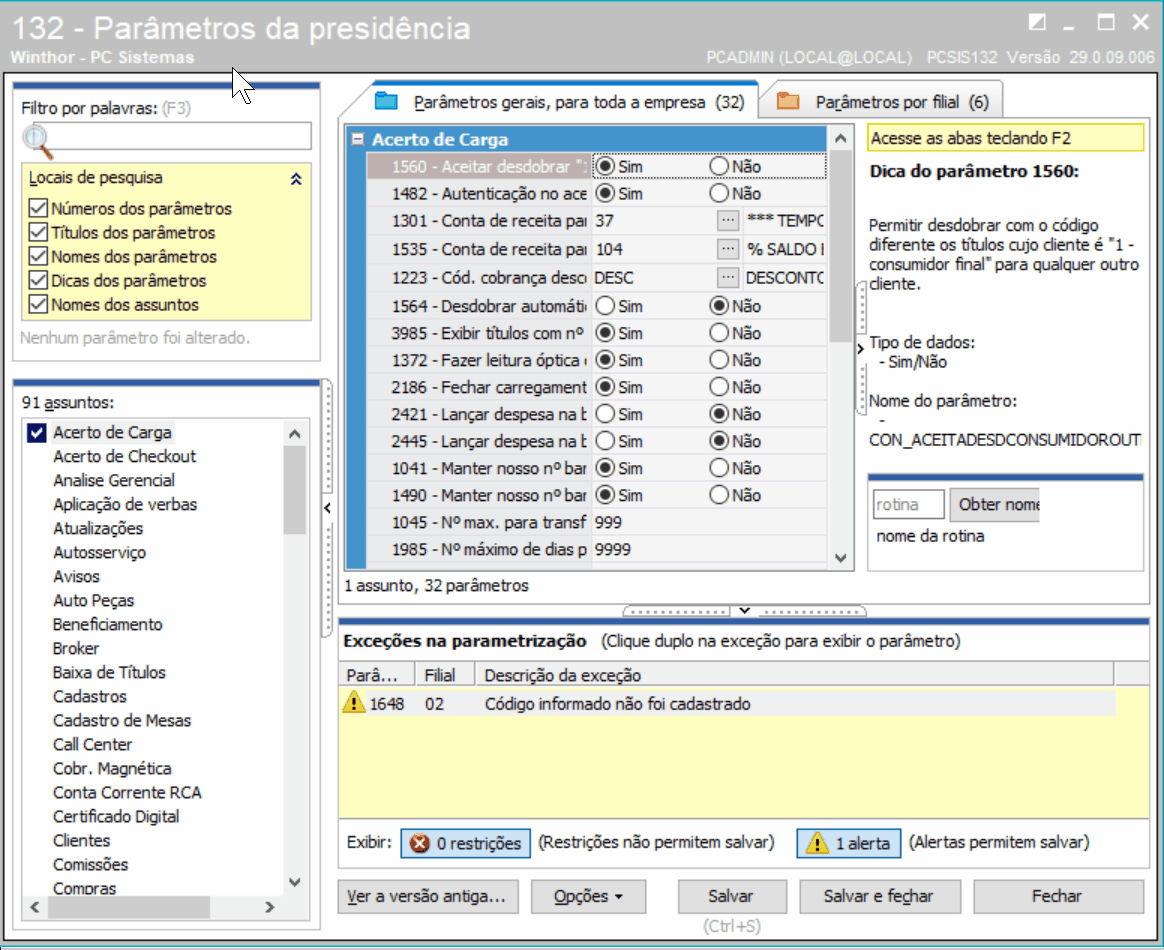Set parameter 1564 to Sim
This screenshot has height=950, width=1164.
click(605, 306)
